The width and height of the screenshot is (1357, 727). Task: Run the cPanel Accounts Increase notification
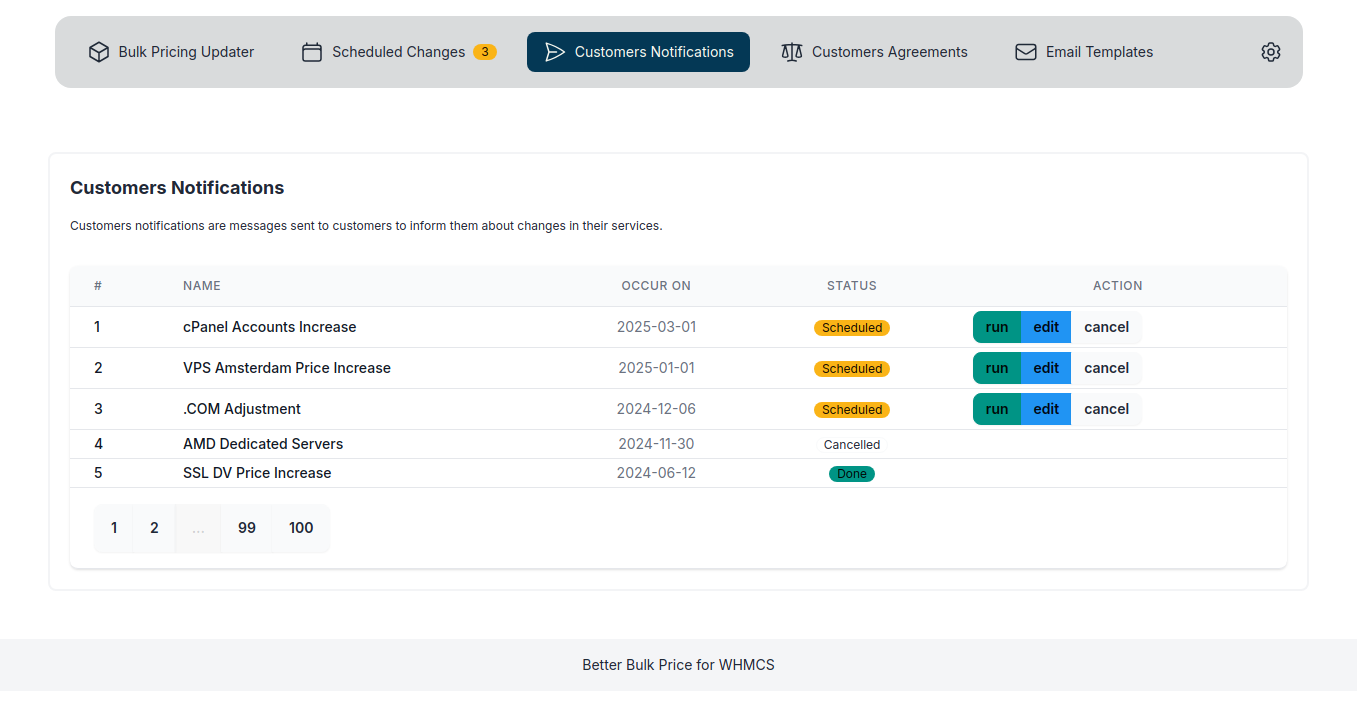(996, 327)
